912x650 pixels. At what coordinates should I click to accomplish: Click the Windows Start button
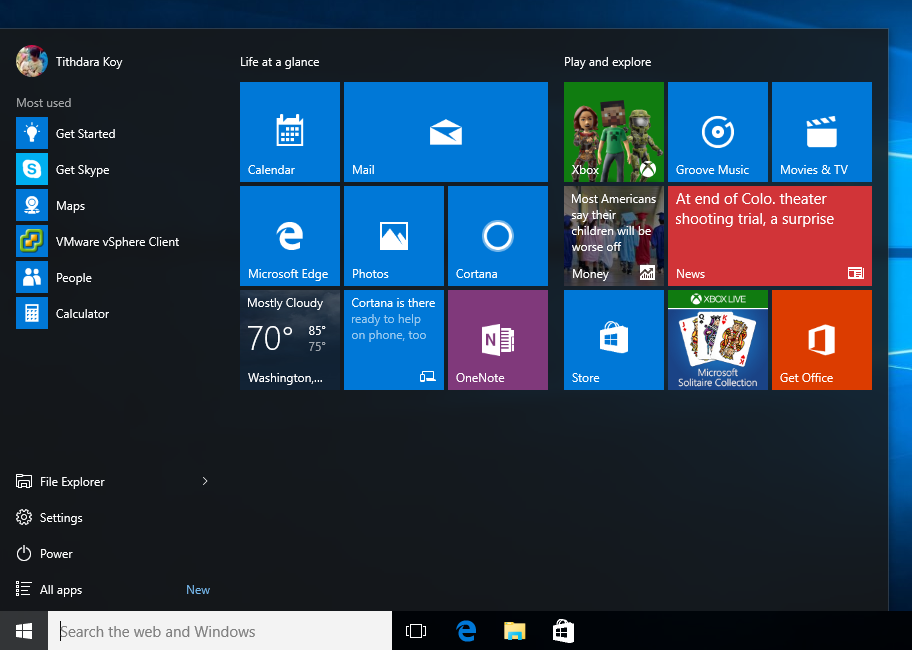click(24, 631)
